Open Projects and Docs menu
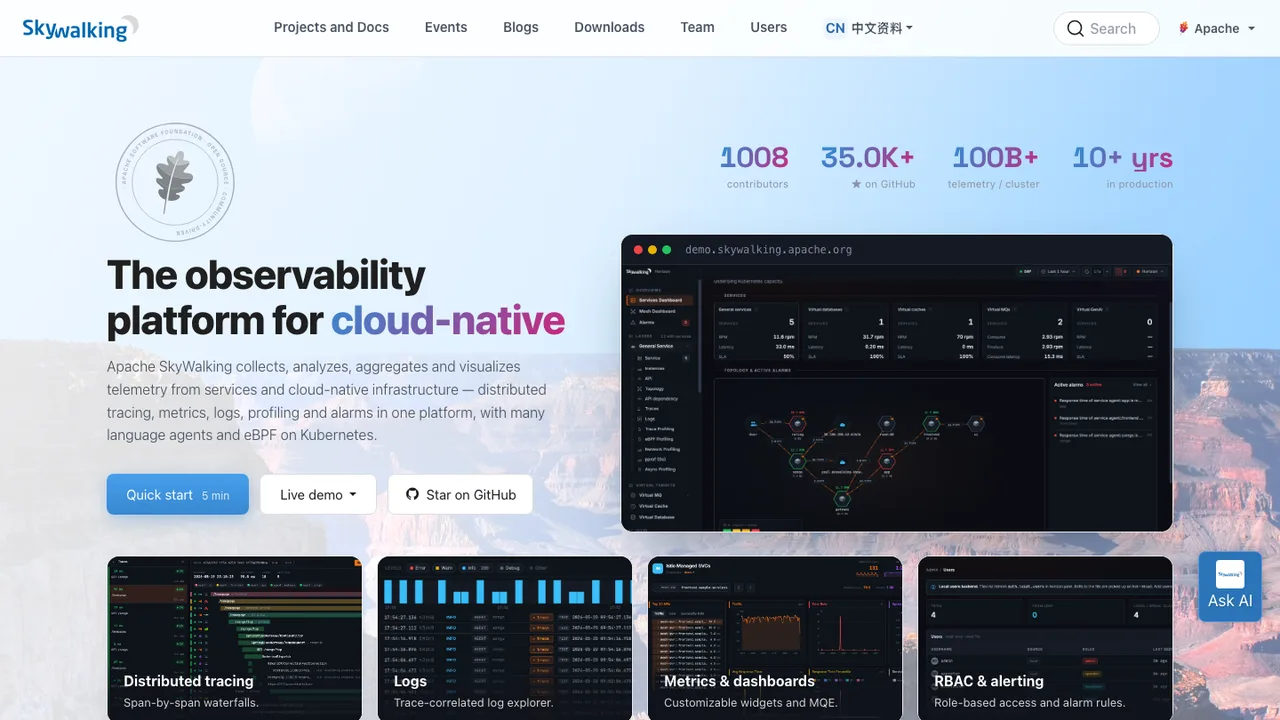The image size is (1280, 720). click(331, 28)
